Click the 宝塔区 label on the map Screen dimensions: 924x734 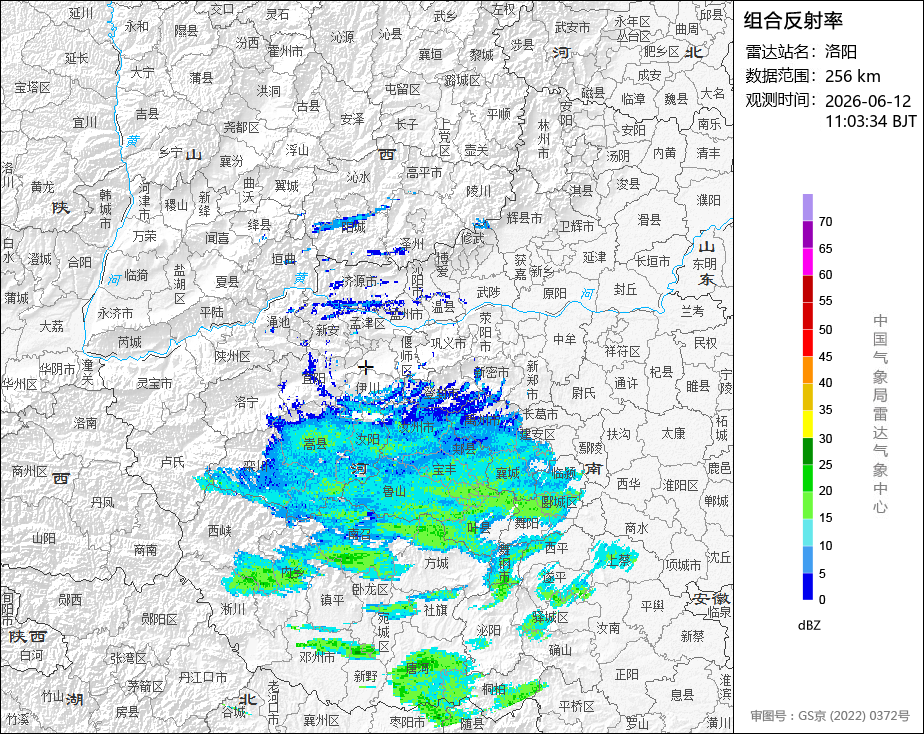click(32, 88)
